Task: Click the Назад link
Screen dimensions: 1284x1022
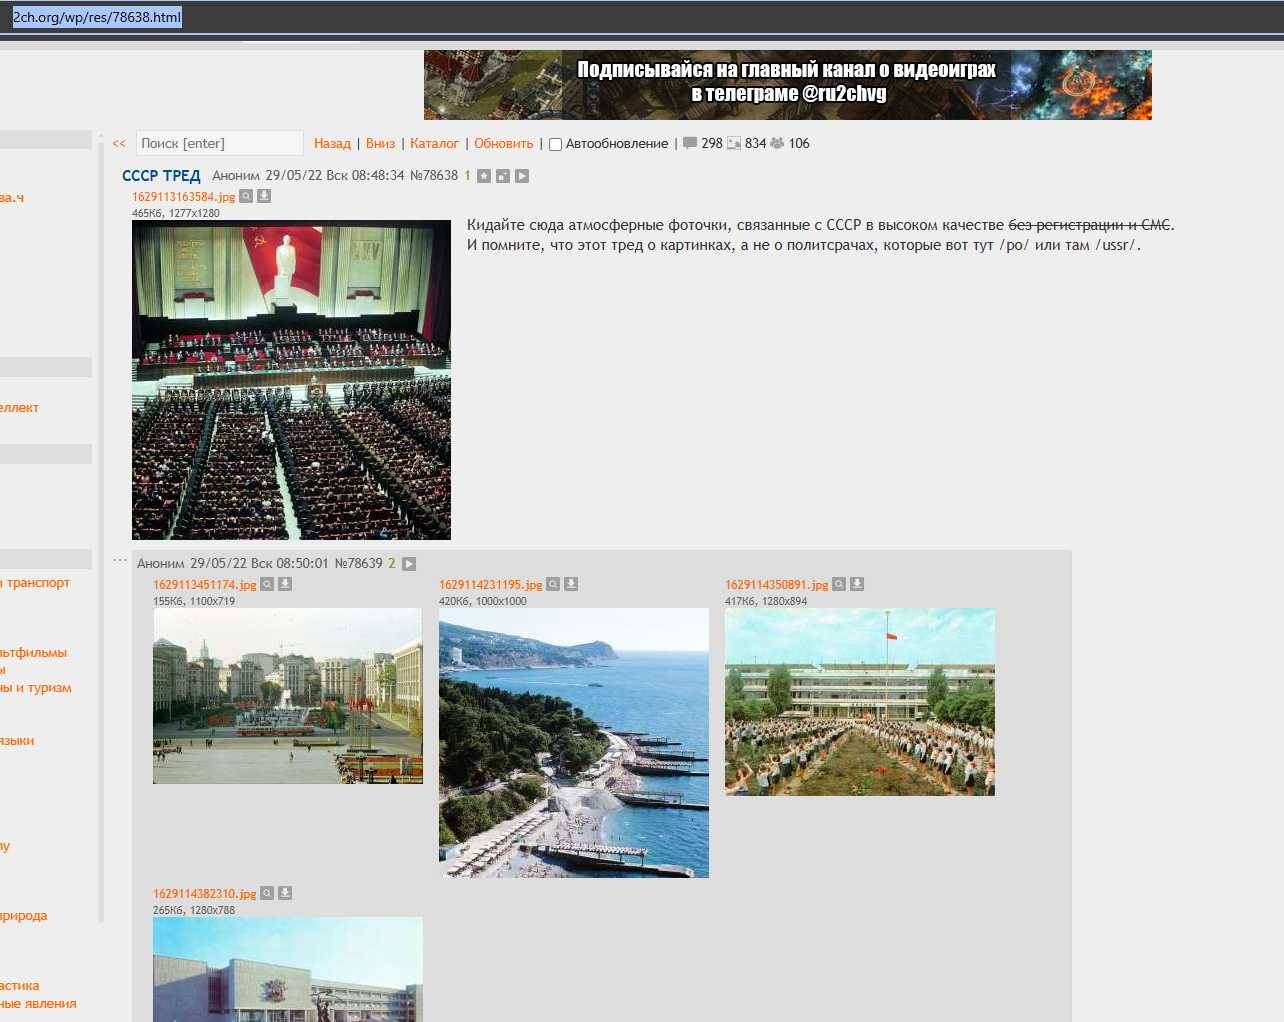Action: [x=332, y=143]
